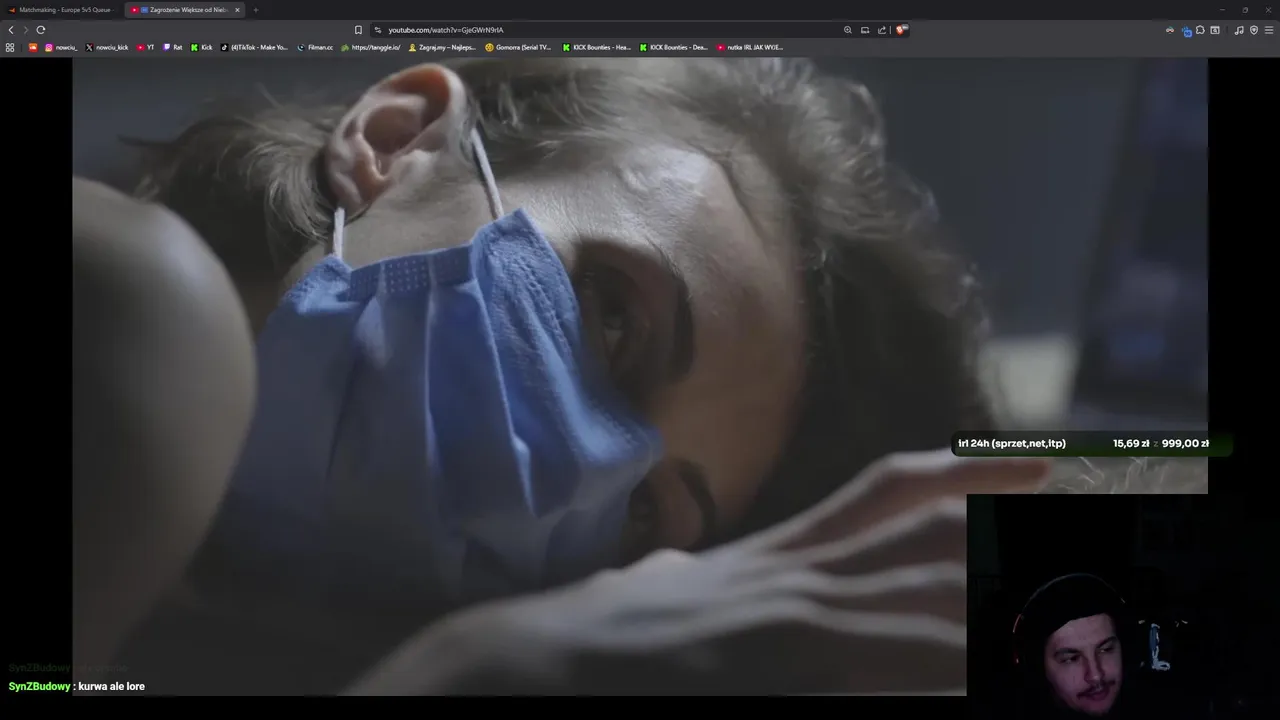Image resolution: width=1280 pixels, height=720 pixels.
Task: Open the Filman.cc bookmark
Action: click(x=315, y=47)
